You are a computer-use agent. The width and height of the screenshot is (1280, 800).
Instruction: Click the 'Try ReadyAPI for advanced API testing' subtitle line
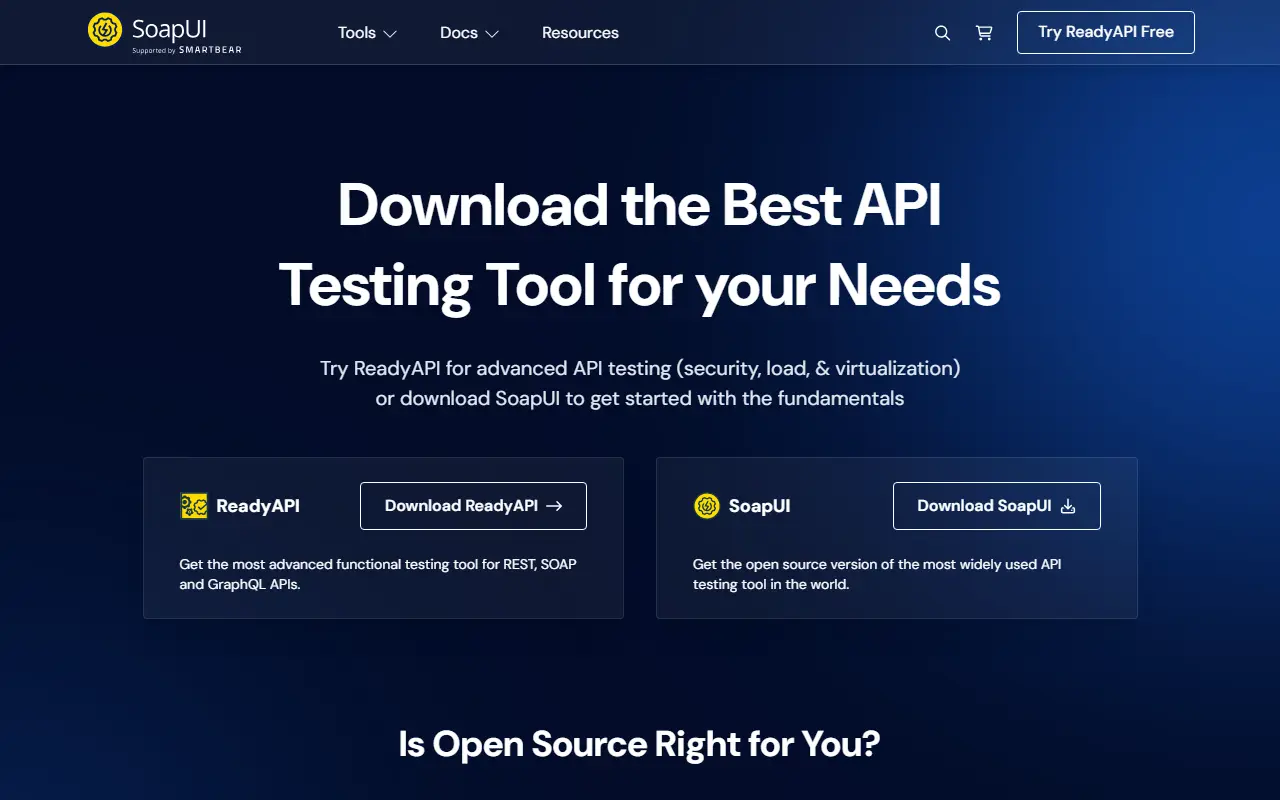(x=640, y=368)
